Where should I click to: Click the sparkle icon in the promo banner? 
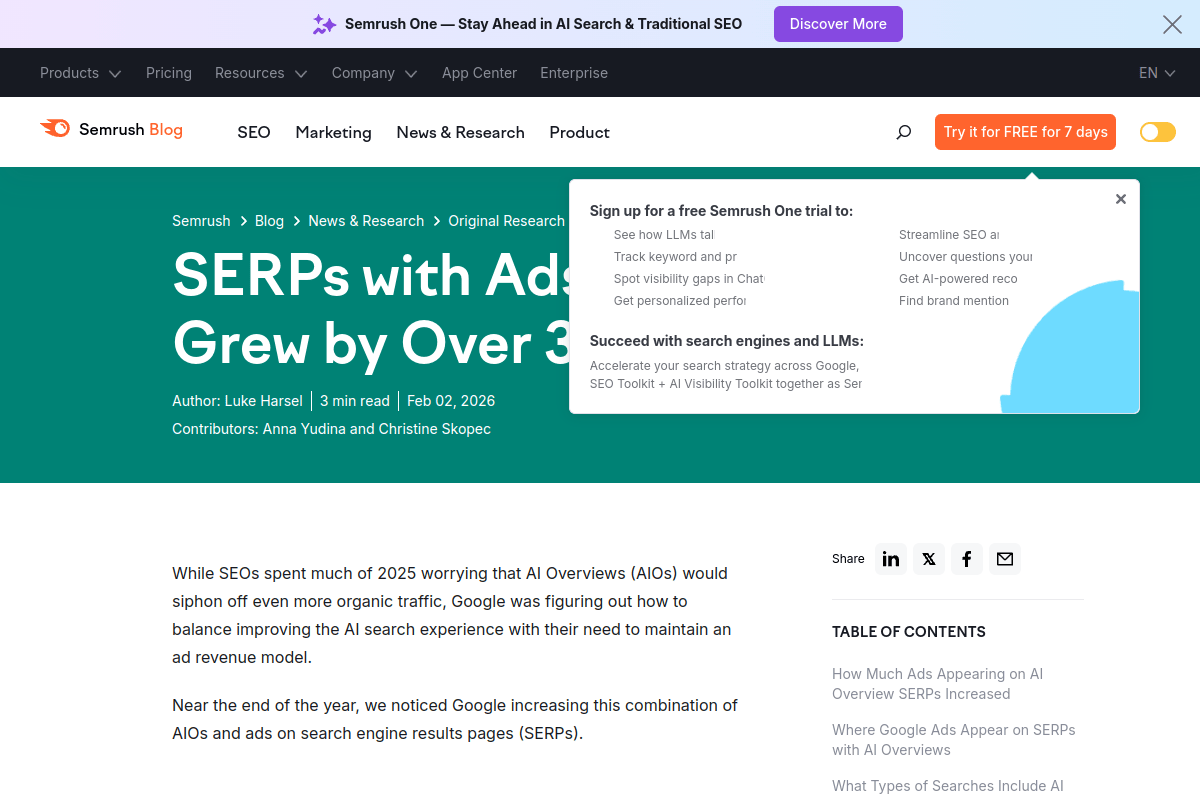[x=324, y=23]
